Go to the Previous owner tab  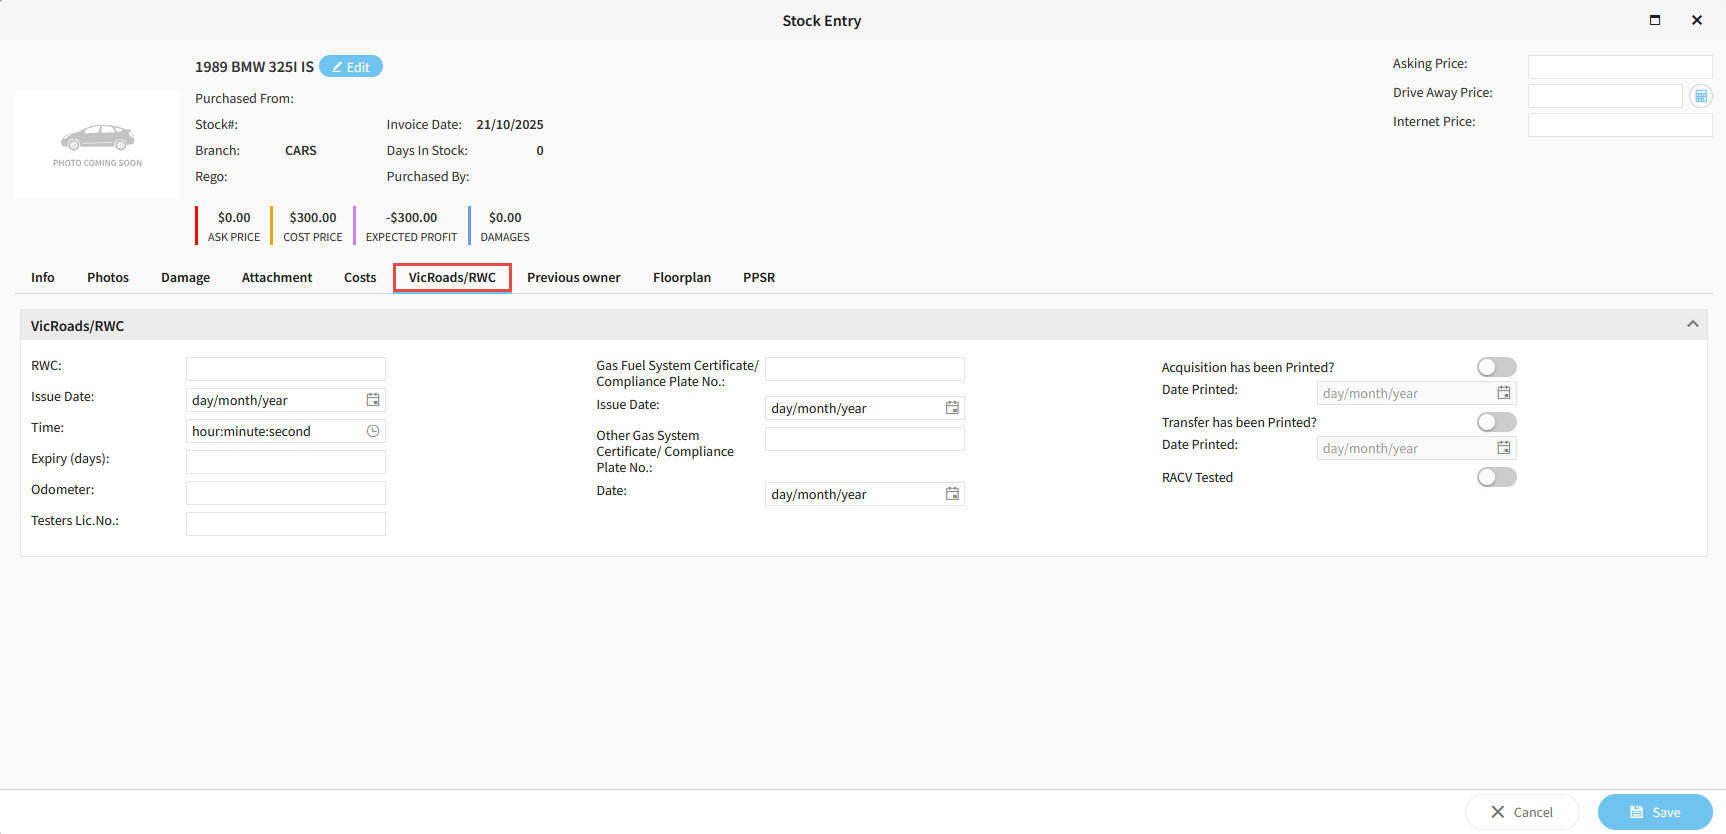tap(573, 278)
